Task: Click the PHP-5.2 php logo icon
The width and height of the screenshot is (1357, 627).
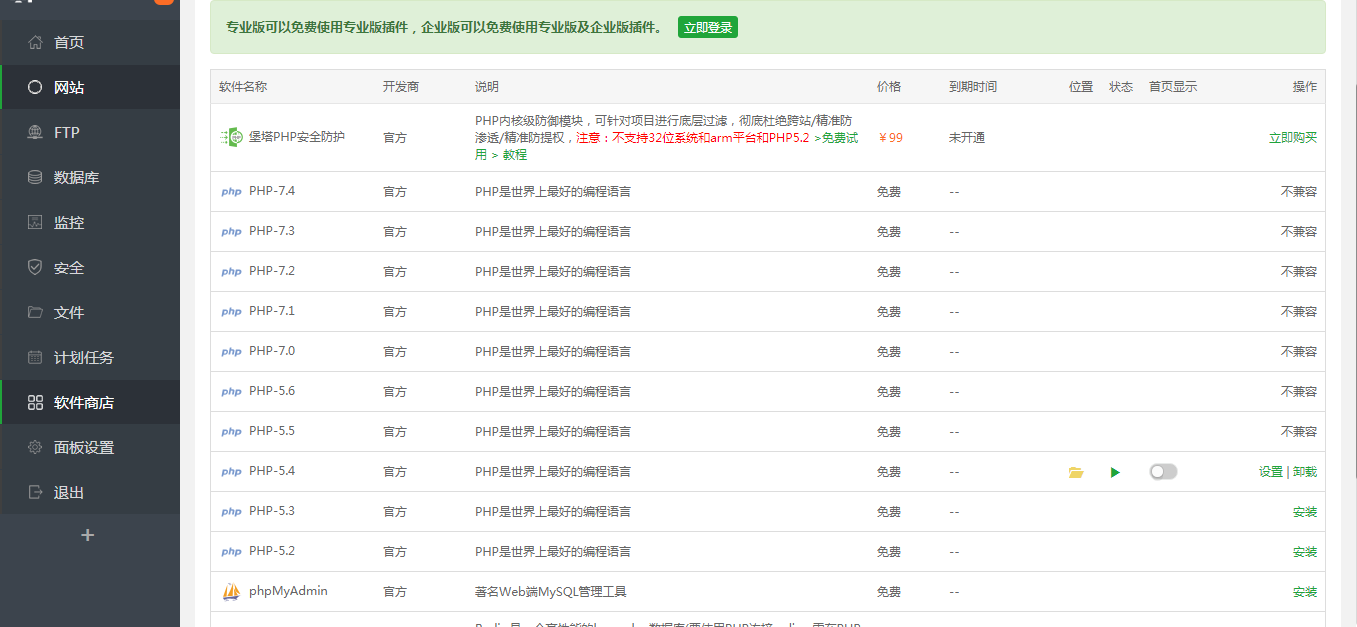Action: point(231,552)
